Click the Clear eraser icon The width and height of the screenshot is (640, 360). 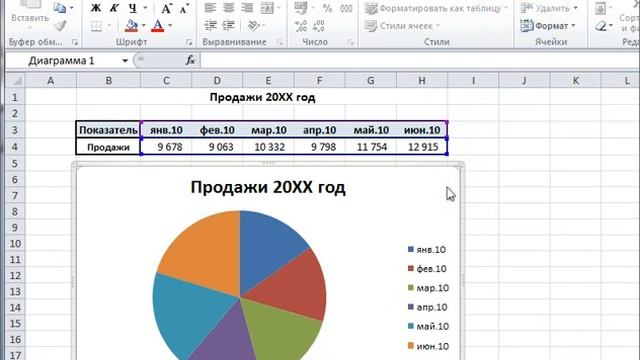[x=601, y=26]
